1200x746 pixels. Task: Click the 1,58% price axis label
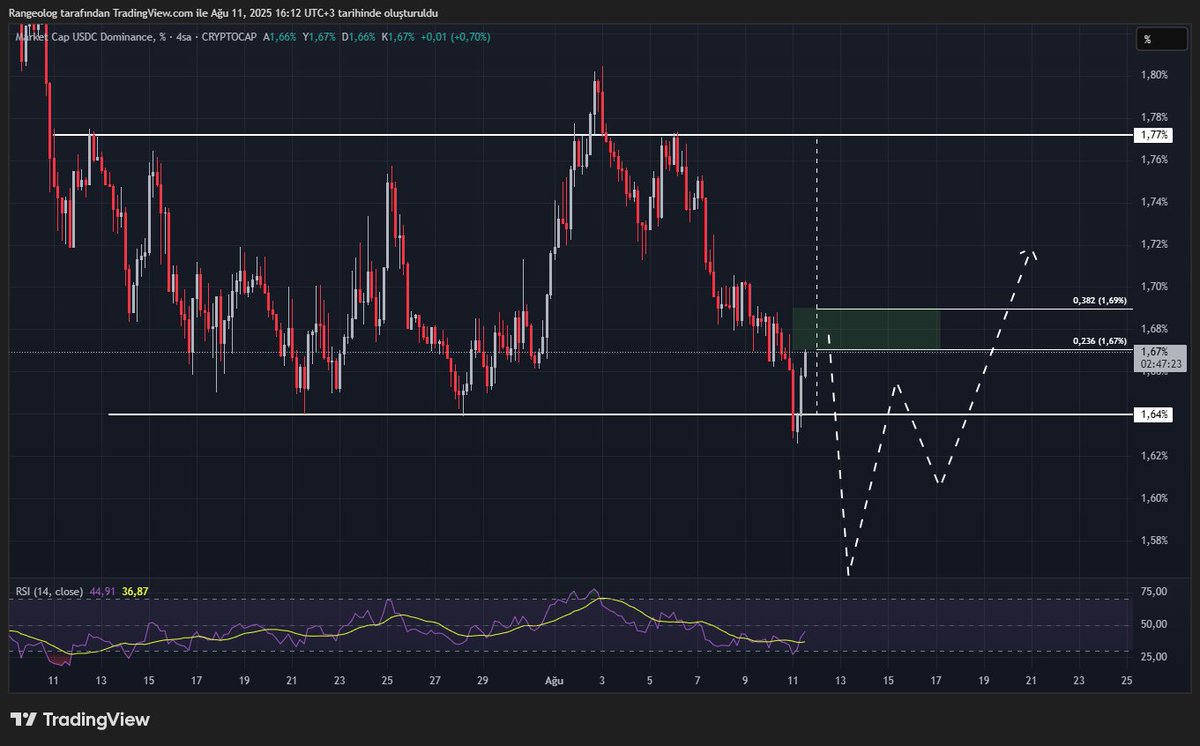(x=1154, y=541)
